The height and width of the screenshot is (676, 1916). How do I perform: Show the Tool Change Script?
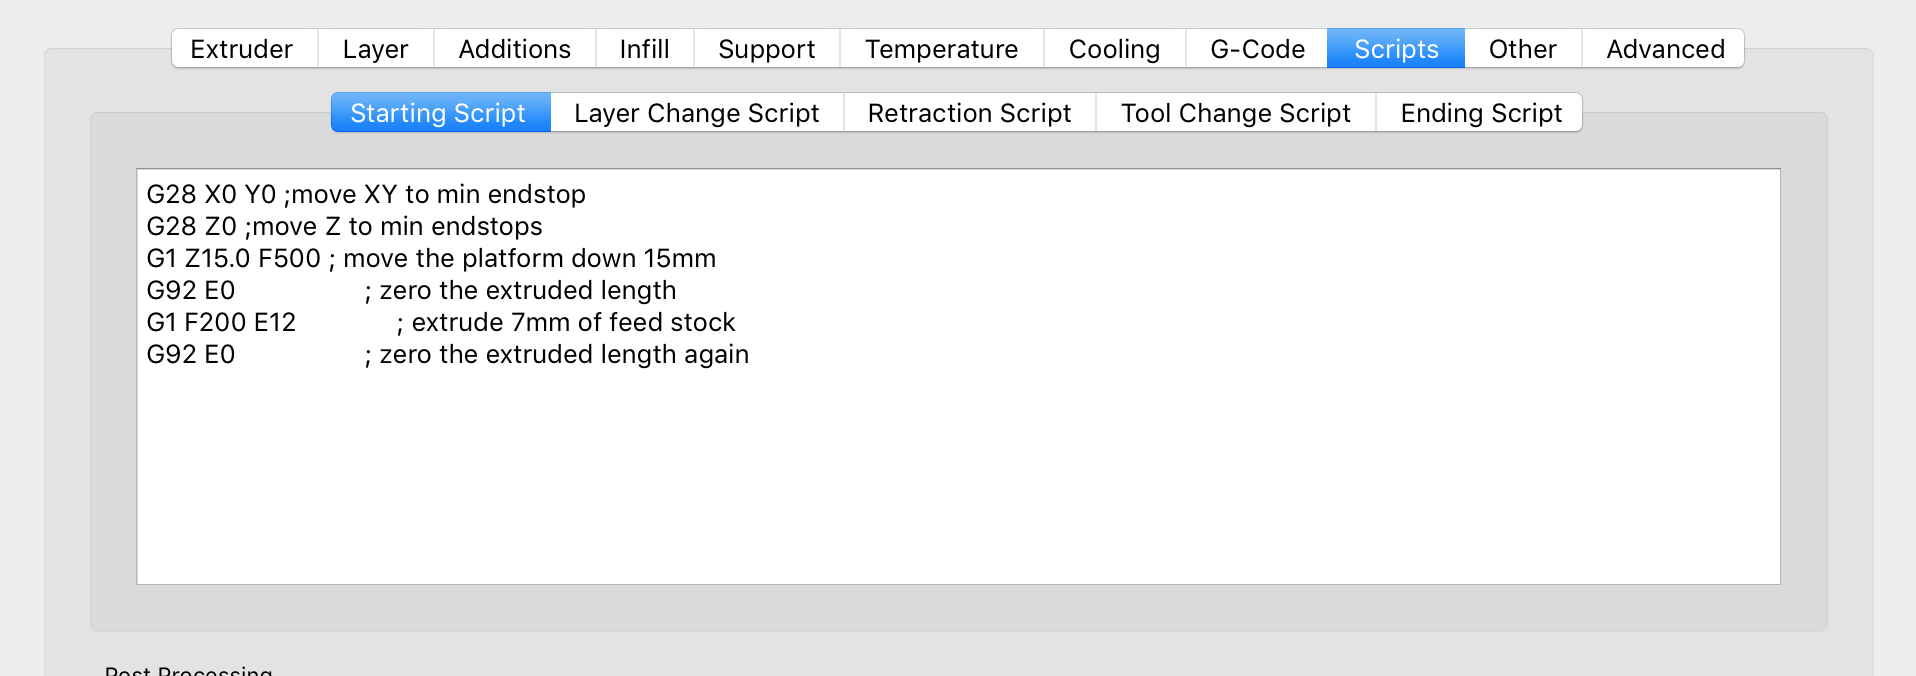[1235, 113]
